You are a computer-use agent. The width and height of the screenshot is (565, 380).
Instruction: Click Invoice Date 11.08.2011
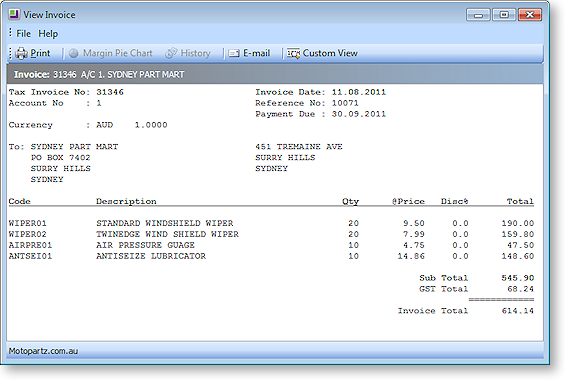click(359, 92)
